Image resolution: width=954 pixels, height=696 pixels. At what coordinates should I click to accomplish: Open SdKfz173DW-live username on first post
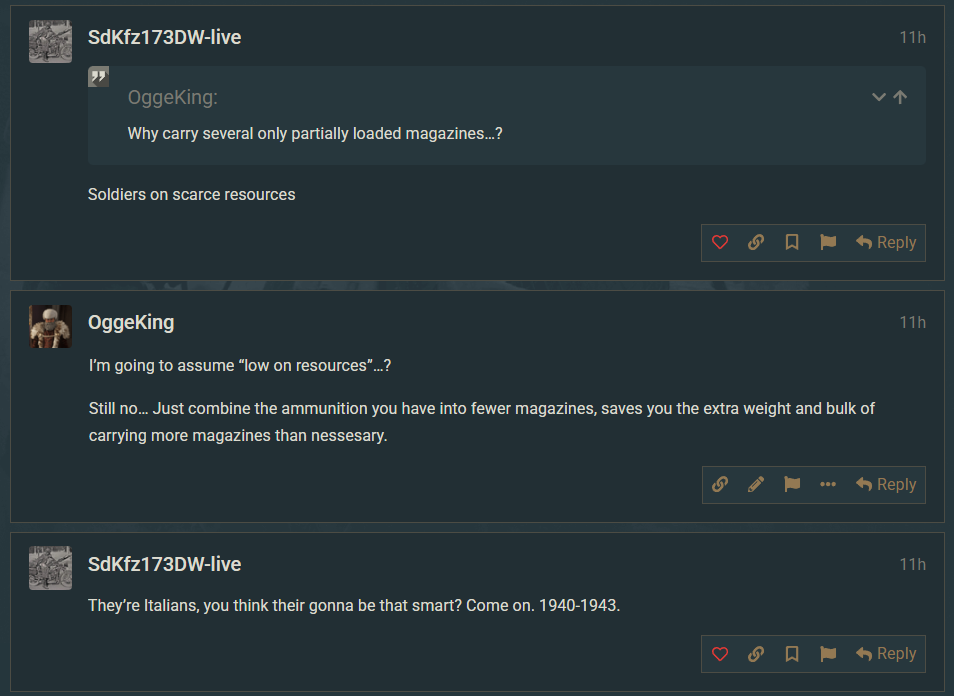tap(164, 37)
